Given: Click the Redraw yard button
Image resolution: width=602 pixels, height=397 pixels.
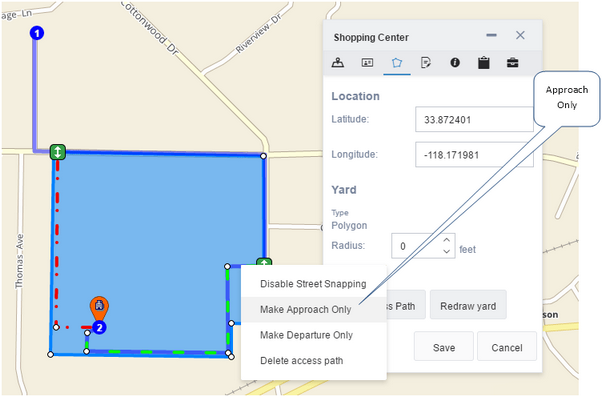Looking at the screenshot, I should 468,306.
